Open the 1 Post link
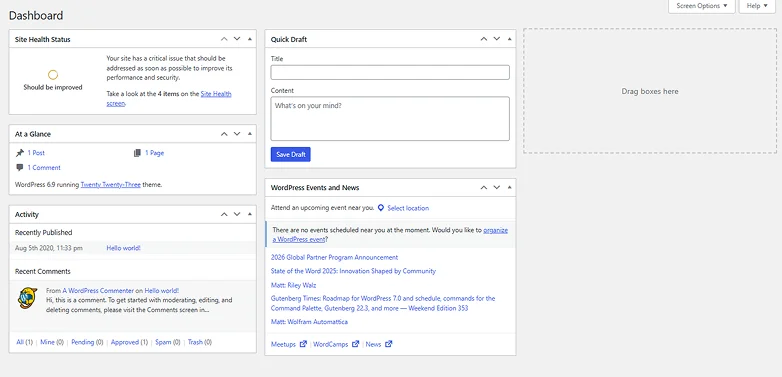The width and height of the screenshot is (782, 377). click(x=36, y=153)
